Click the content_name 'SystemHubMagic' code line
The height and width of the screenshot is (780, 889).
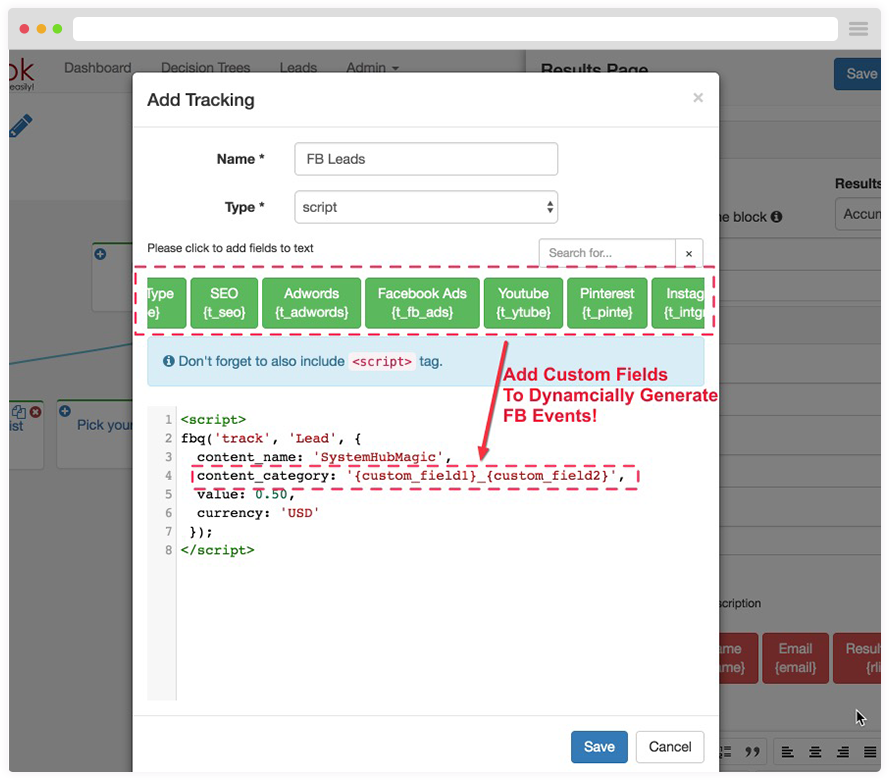click(324, 457)
